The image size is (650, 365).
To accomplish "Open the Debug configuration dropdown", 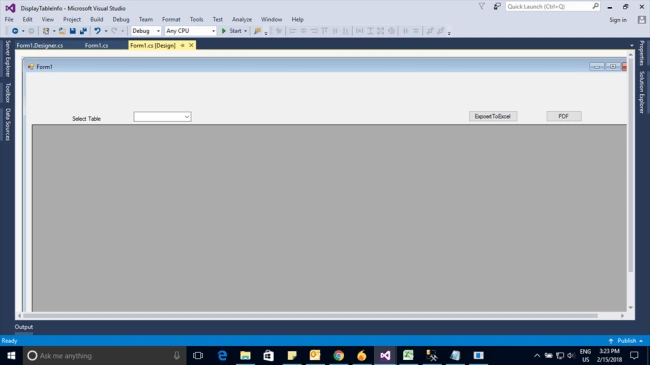I will [x=146, y=31].
